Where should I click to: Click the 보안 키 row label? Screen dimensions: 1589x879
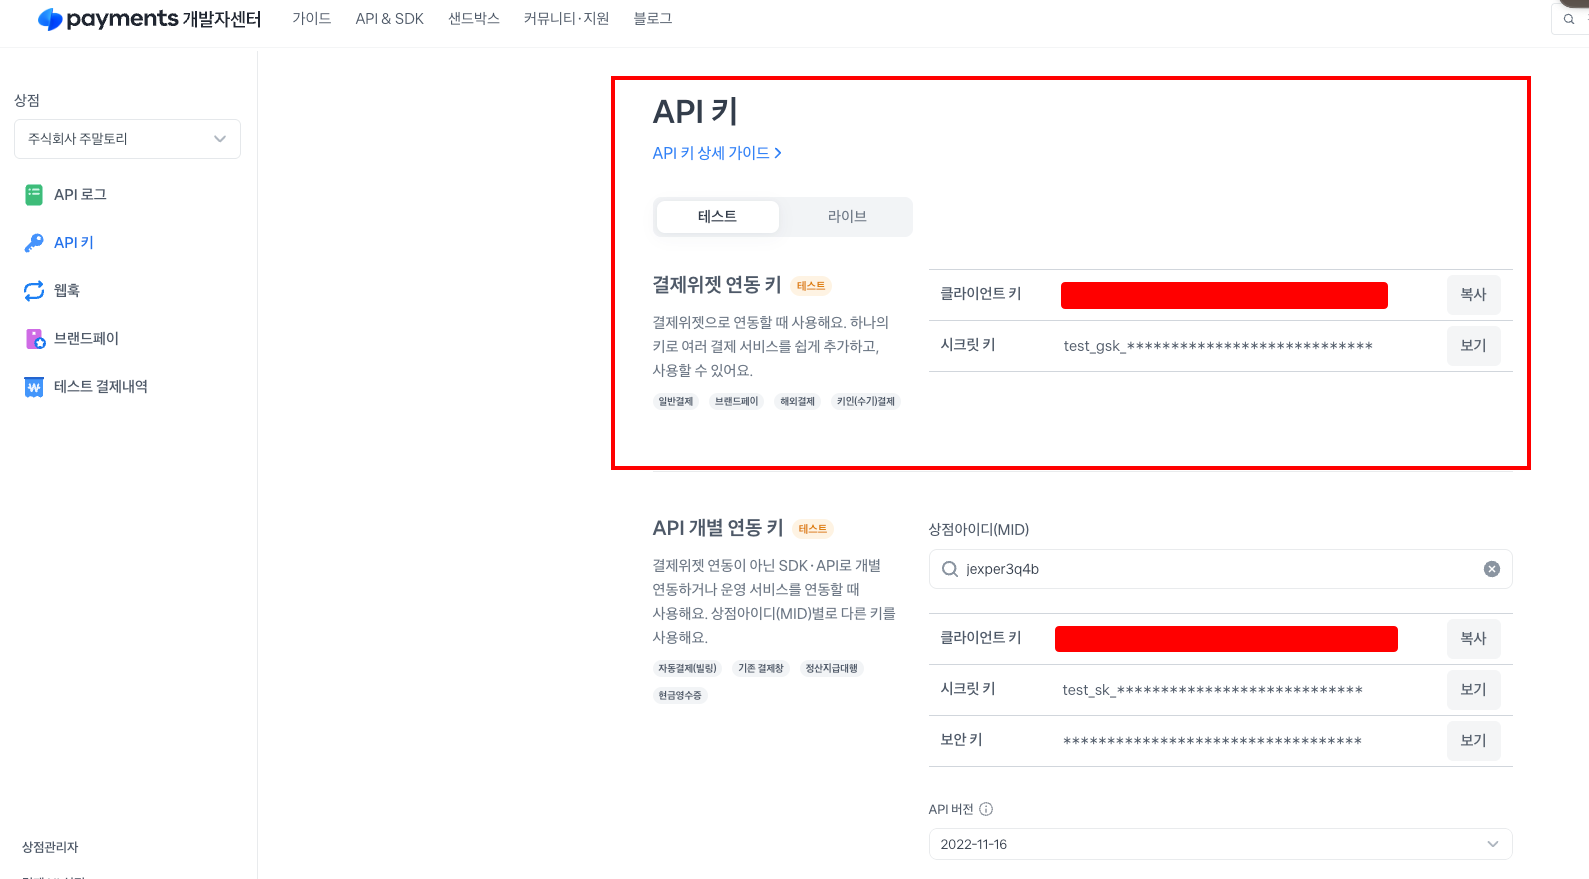[961, 740]
